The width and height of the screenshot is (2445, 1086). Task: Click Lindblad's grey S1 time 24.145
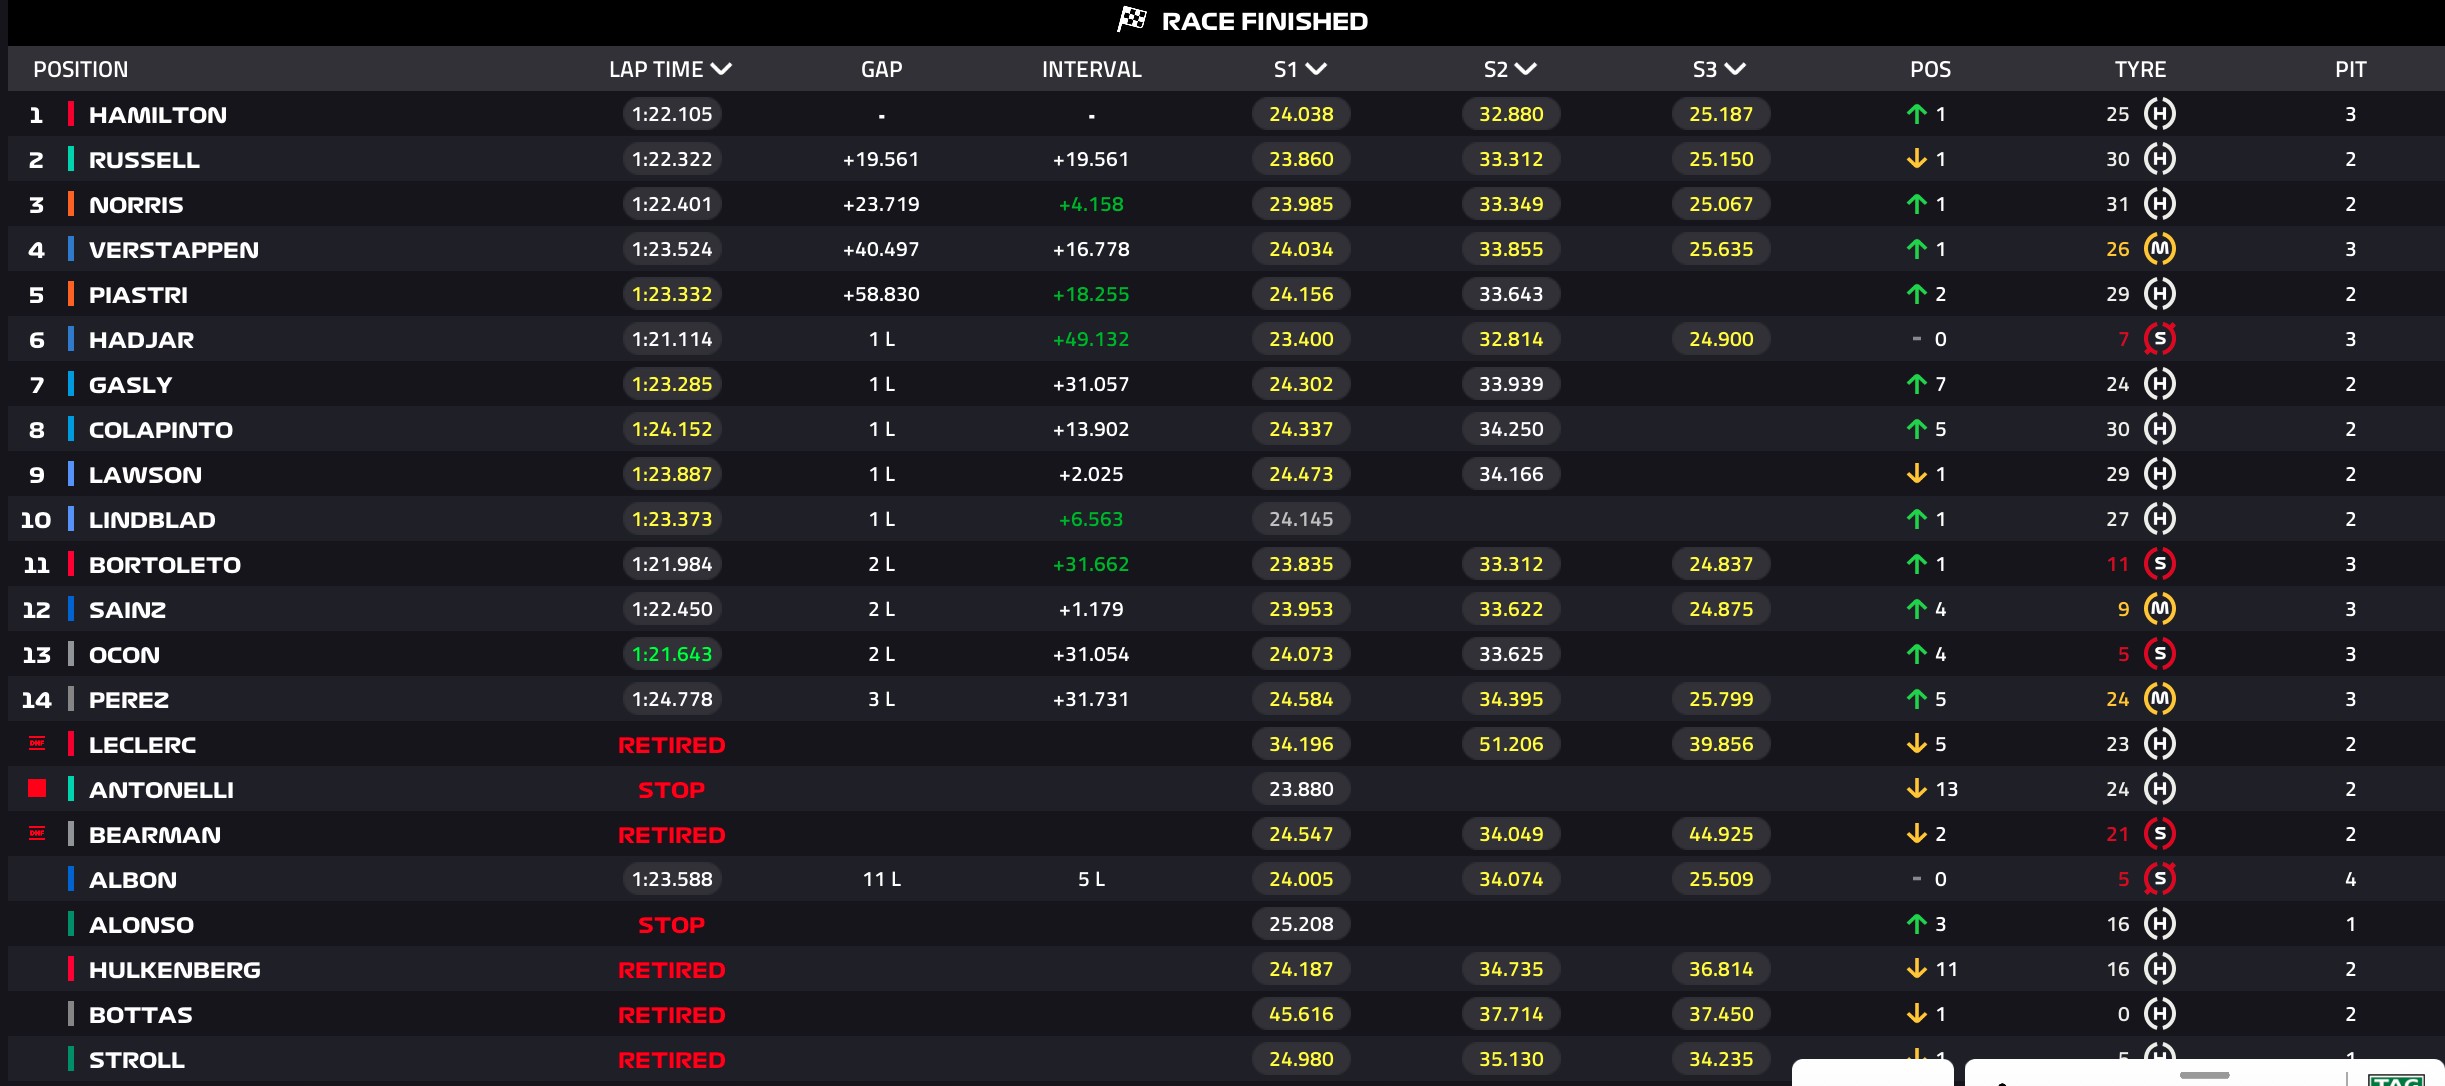pyautogui.click(x=1301, y=519)
